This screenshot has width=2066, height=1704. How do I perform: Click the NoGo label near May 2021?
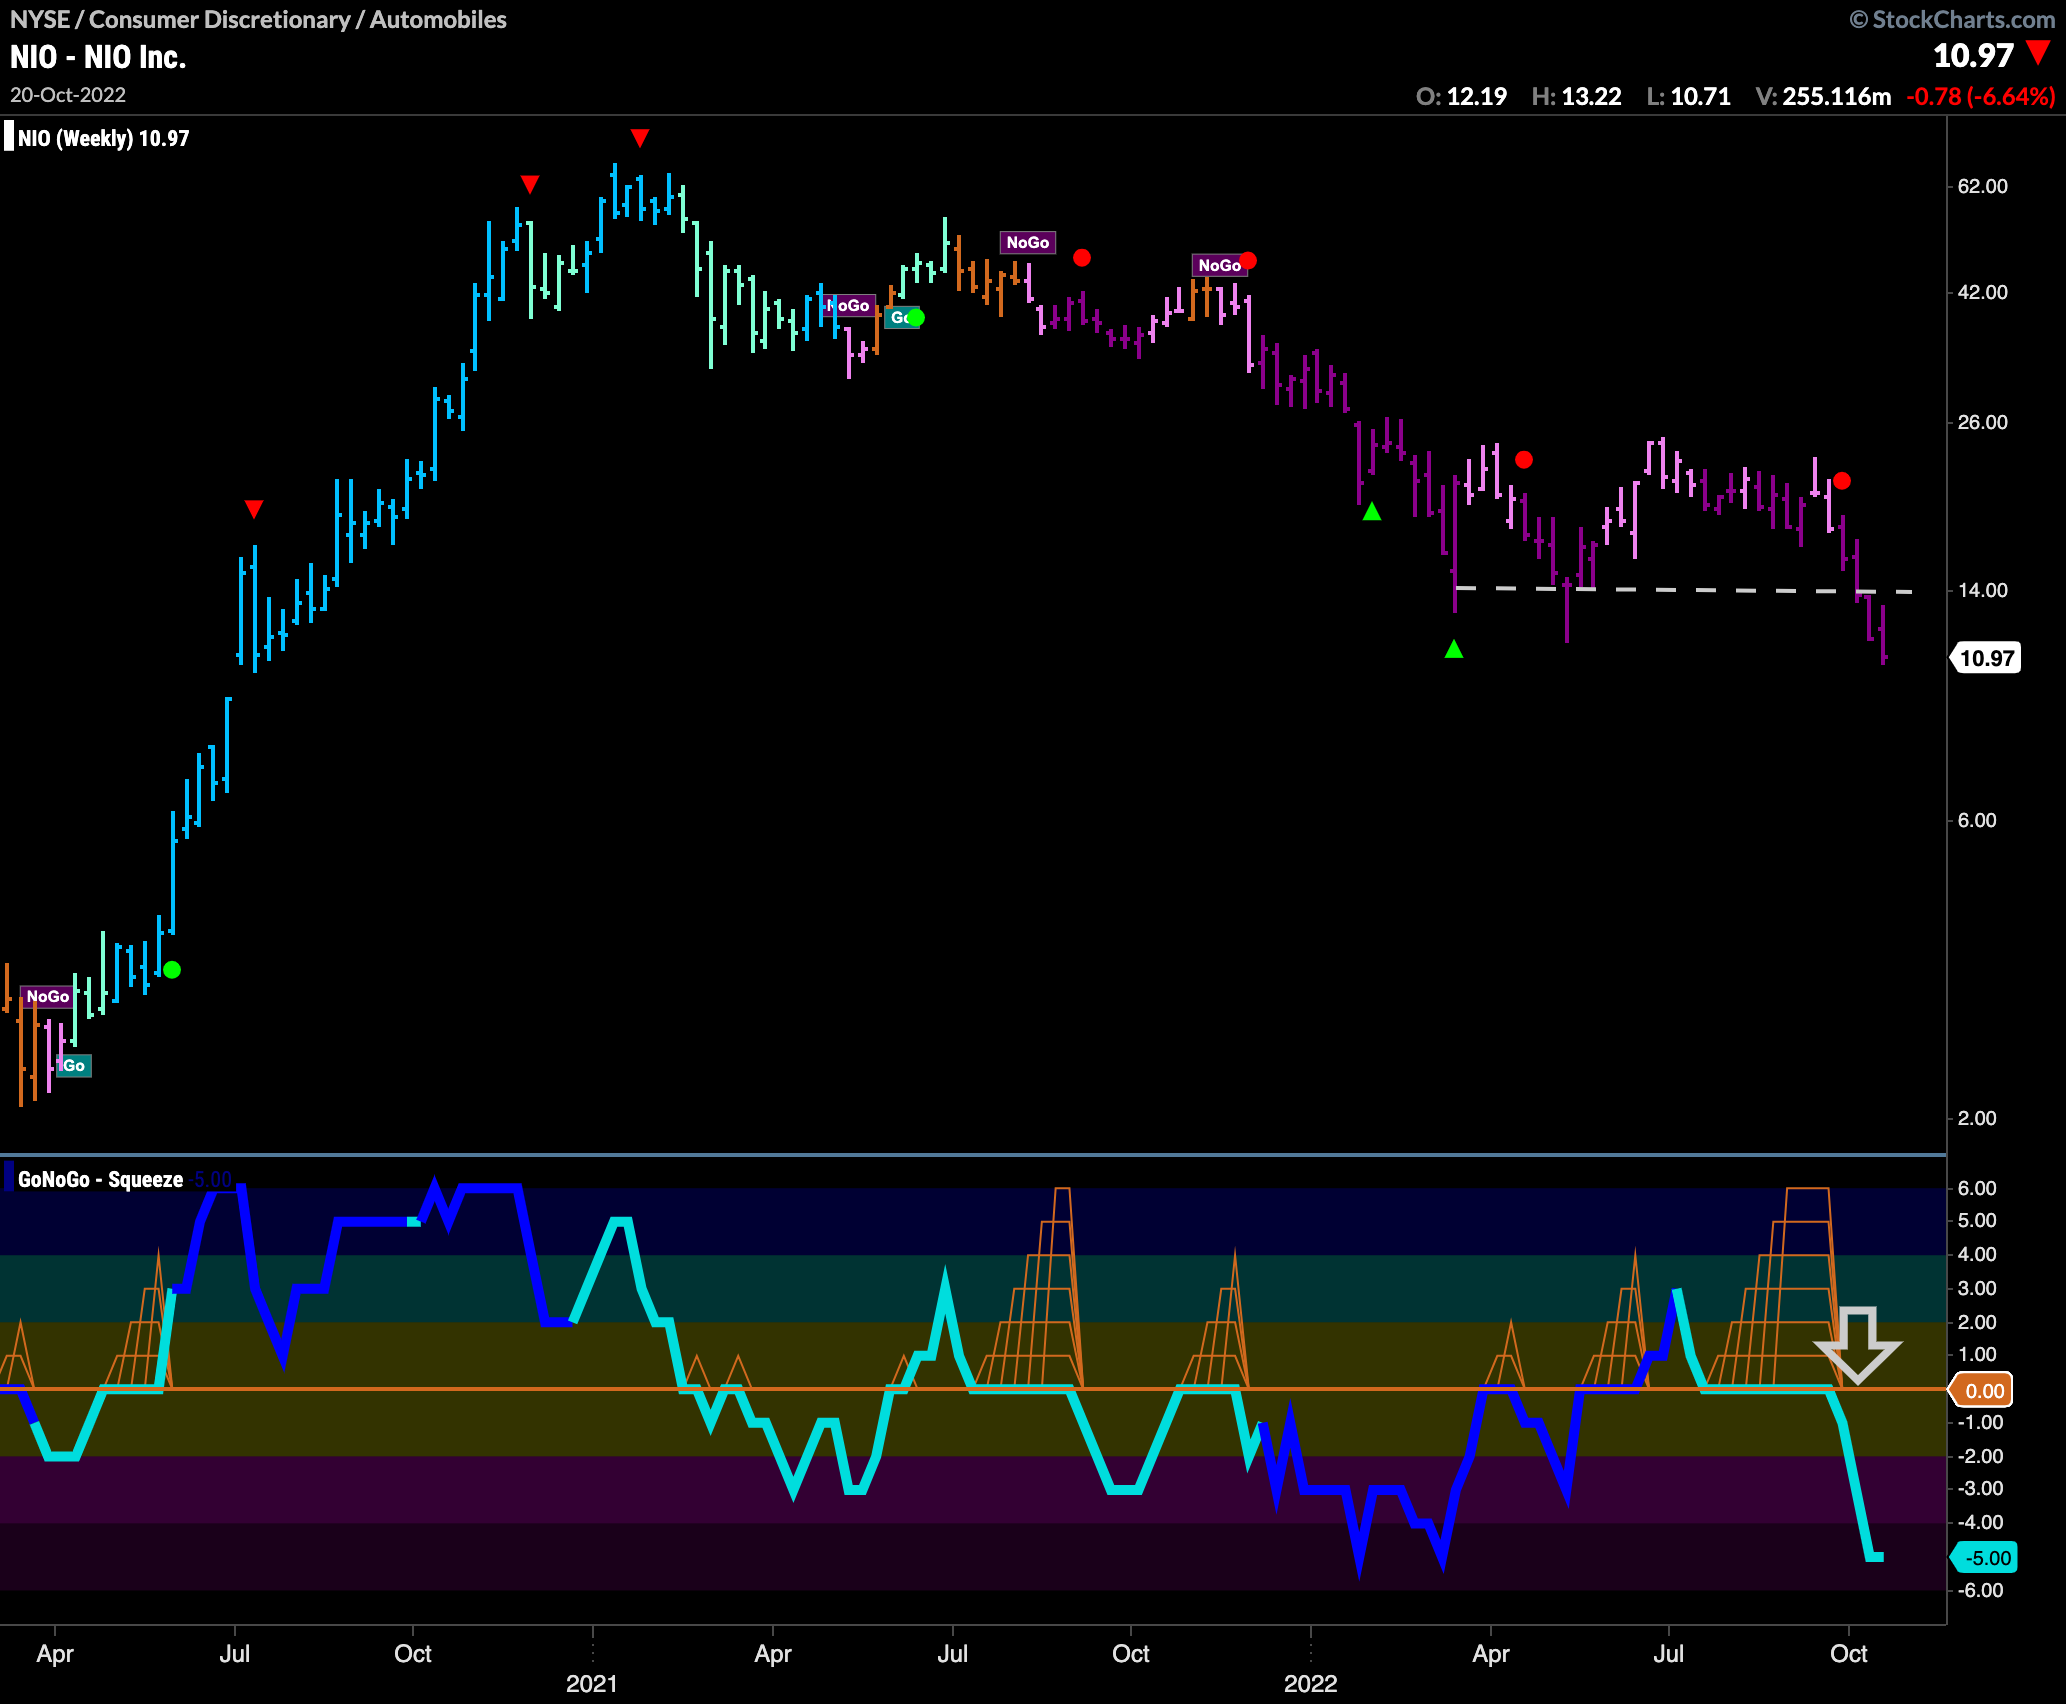coord(850,306)
